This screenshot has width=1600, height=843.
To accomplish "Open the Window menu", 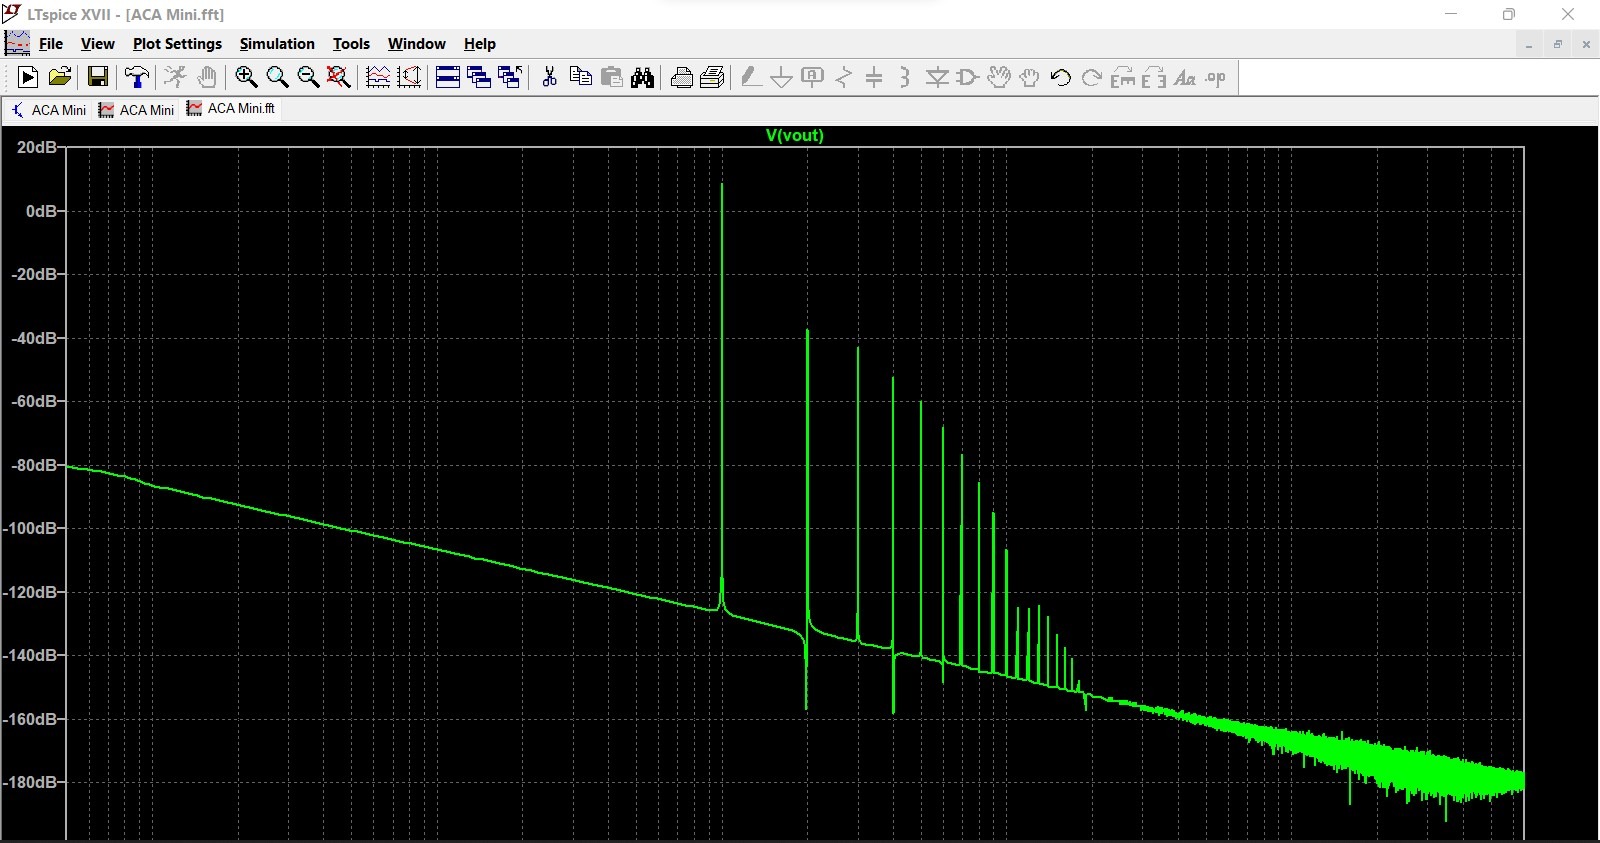I will coord(417,44).
